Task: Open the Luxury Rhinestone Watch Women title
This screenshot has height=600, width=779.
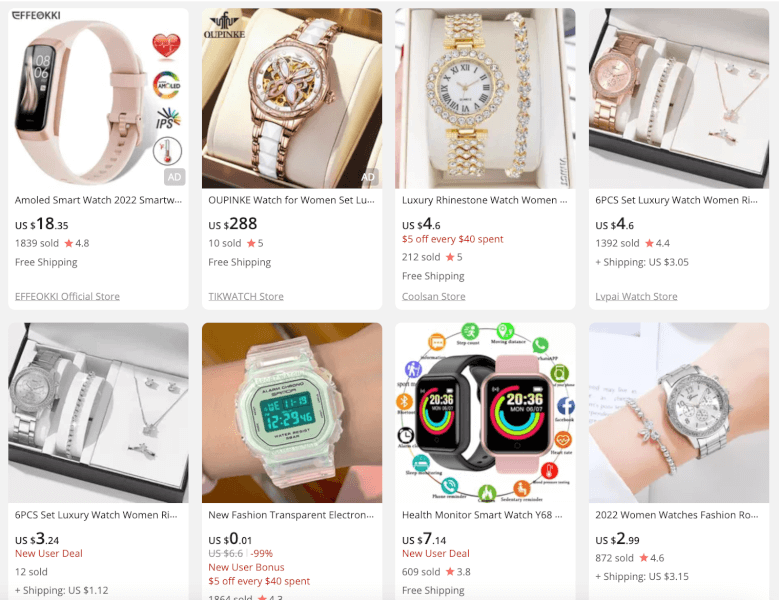Action: pyautogui.click(x=484, y=200)
